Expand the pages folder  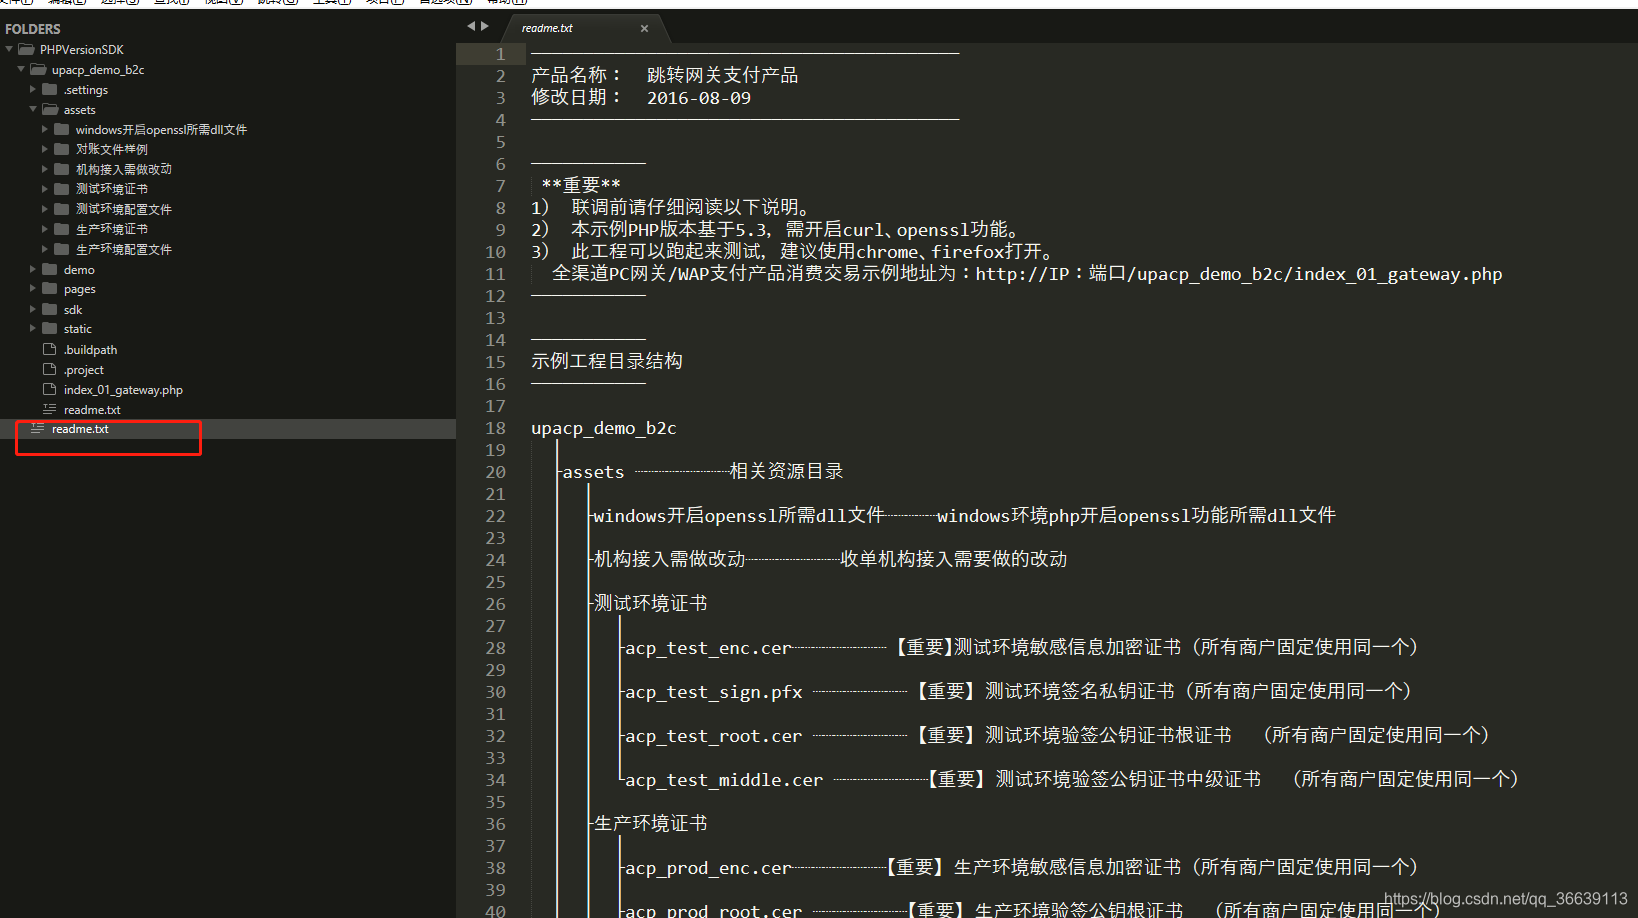point(33,288)
